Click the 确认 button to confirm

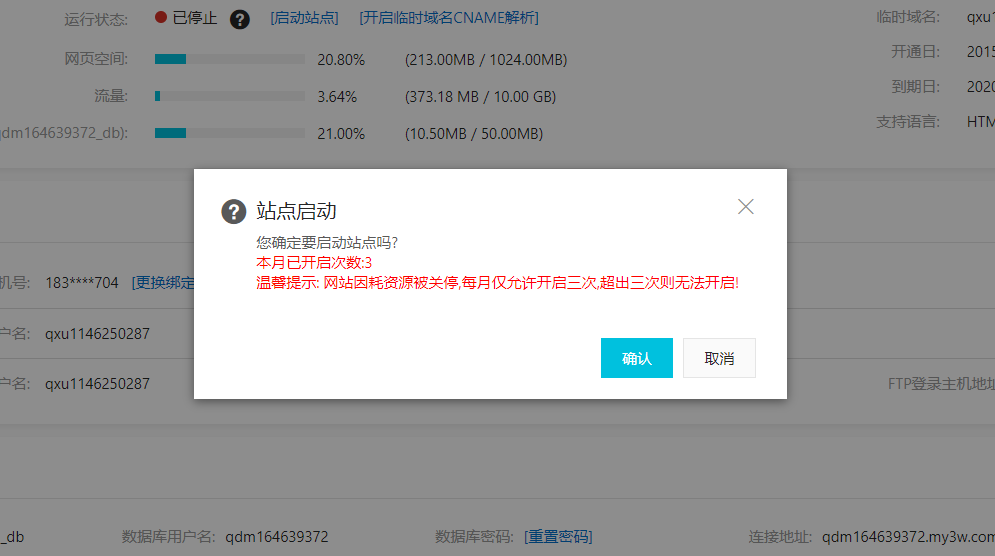pyautogui.click(x=636, y=358)
